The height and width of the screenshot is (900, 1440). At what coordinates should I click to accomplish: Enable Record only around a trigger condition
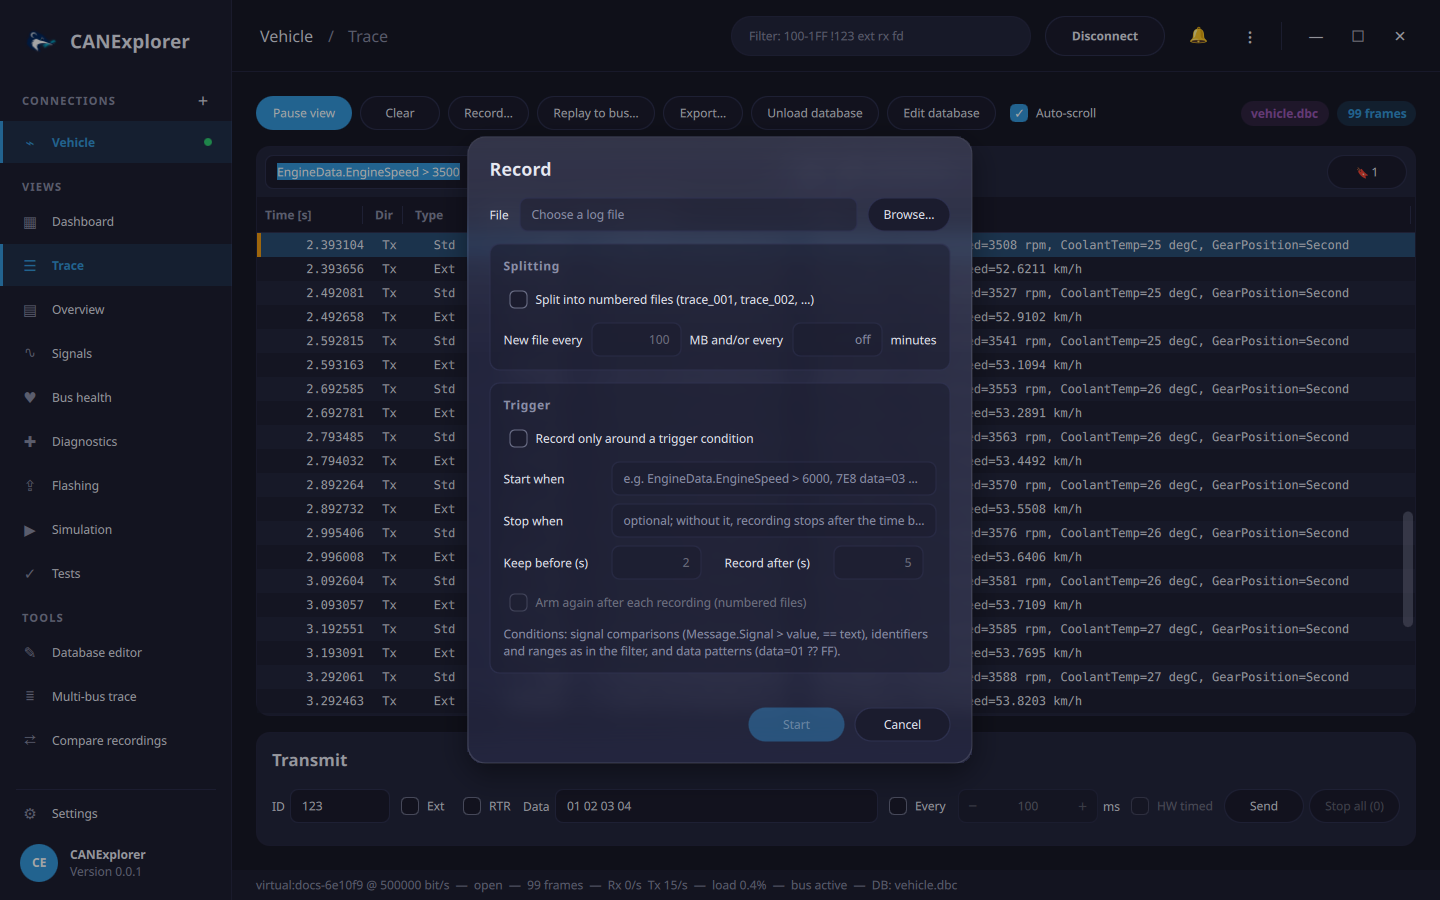tap(518, 439)
